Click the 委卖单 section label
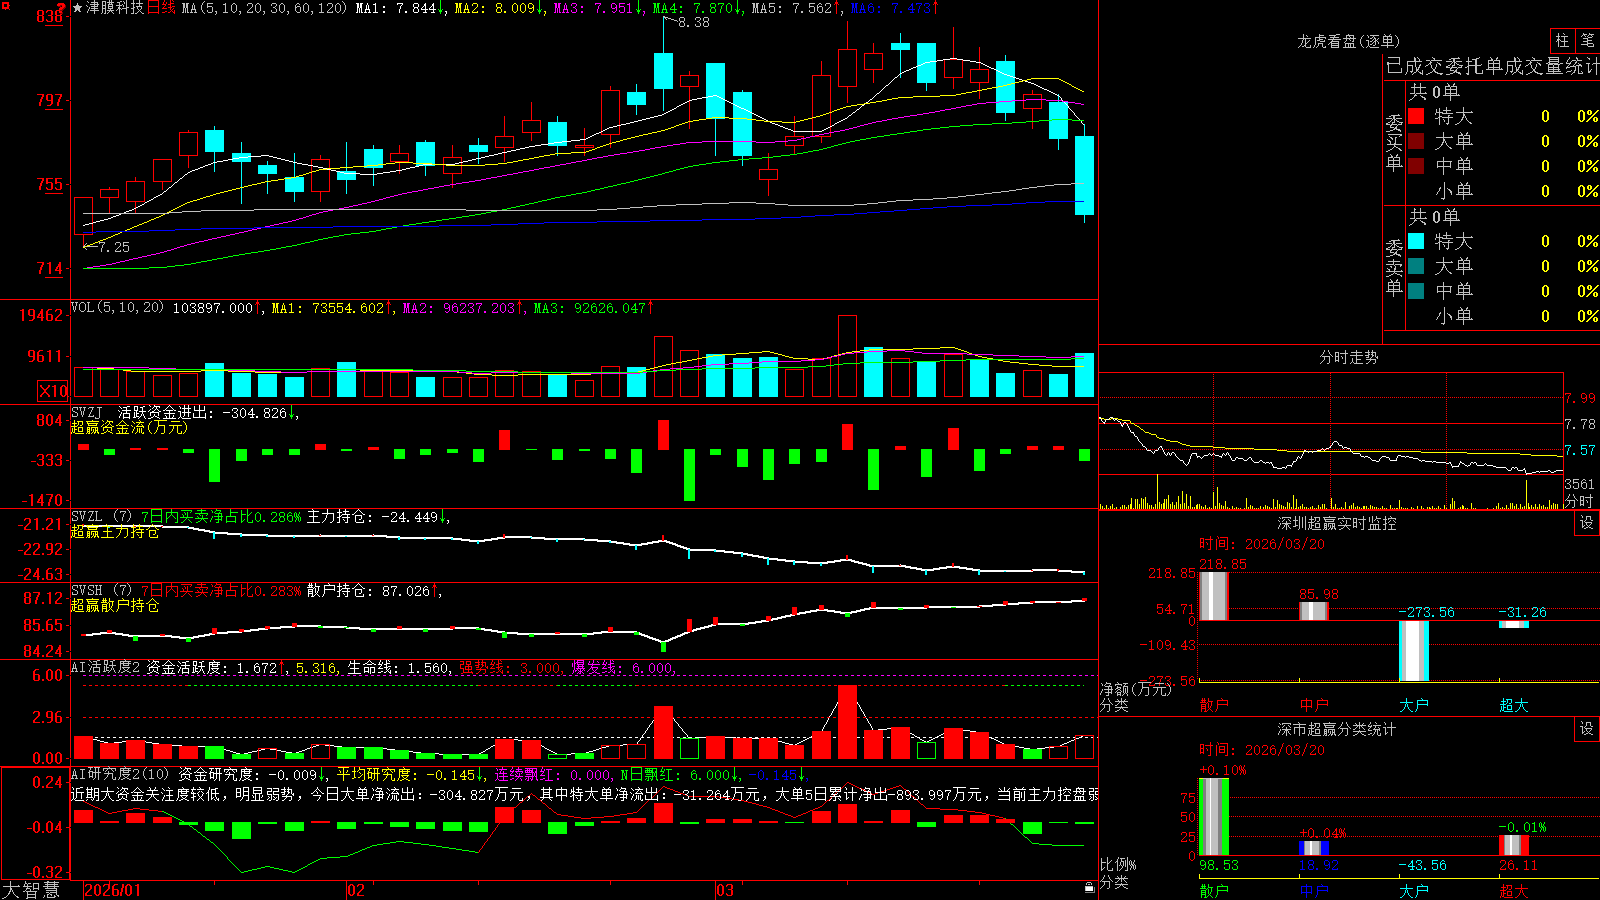This screenshot has height=900, width=1600. tap(1394, 267)
